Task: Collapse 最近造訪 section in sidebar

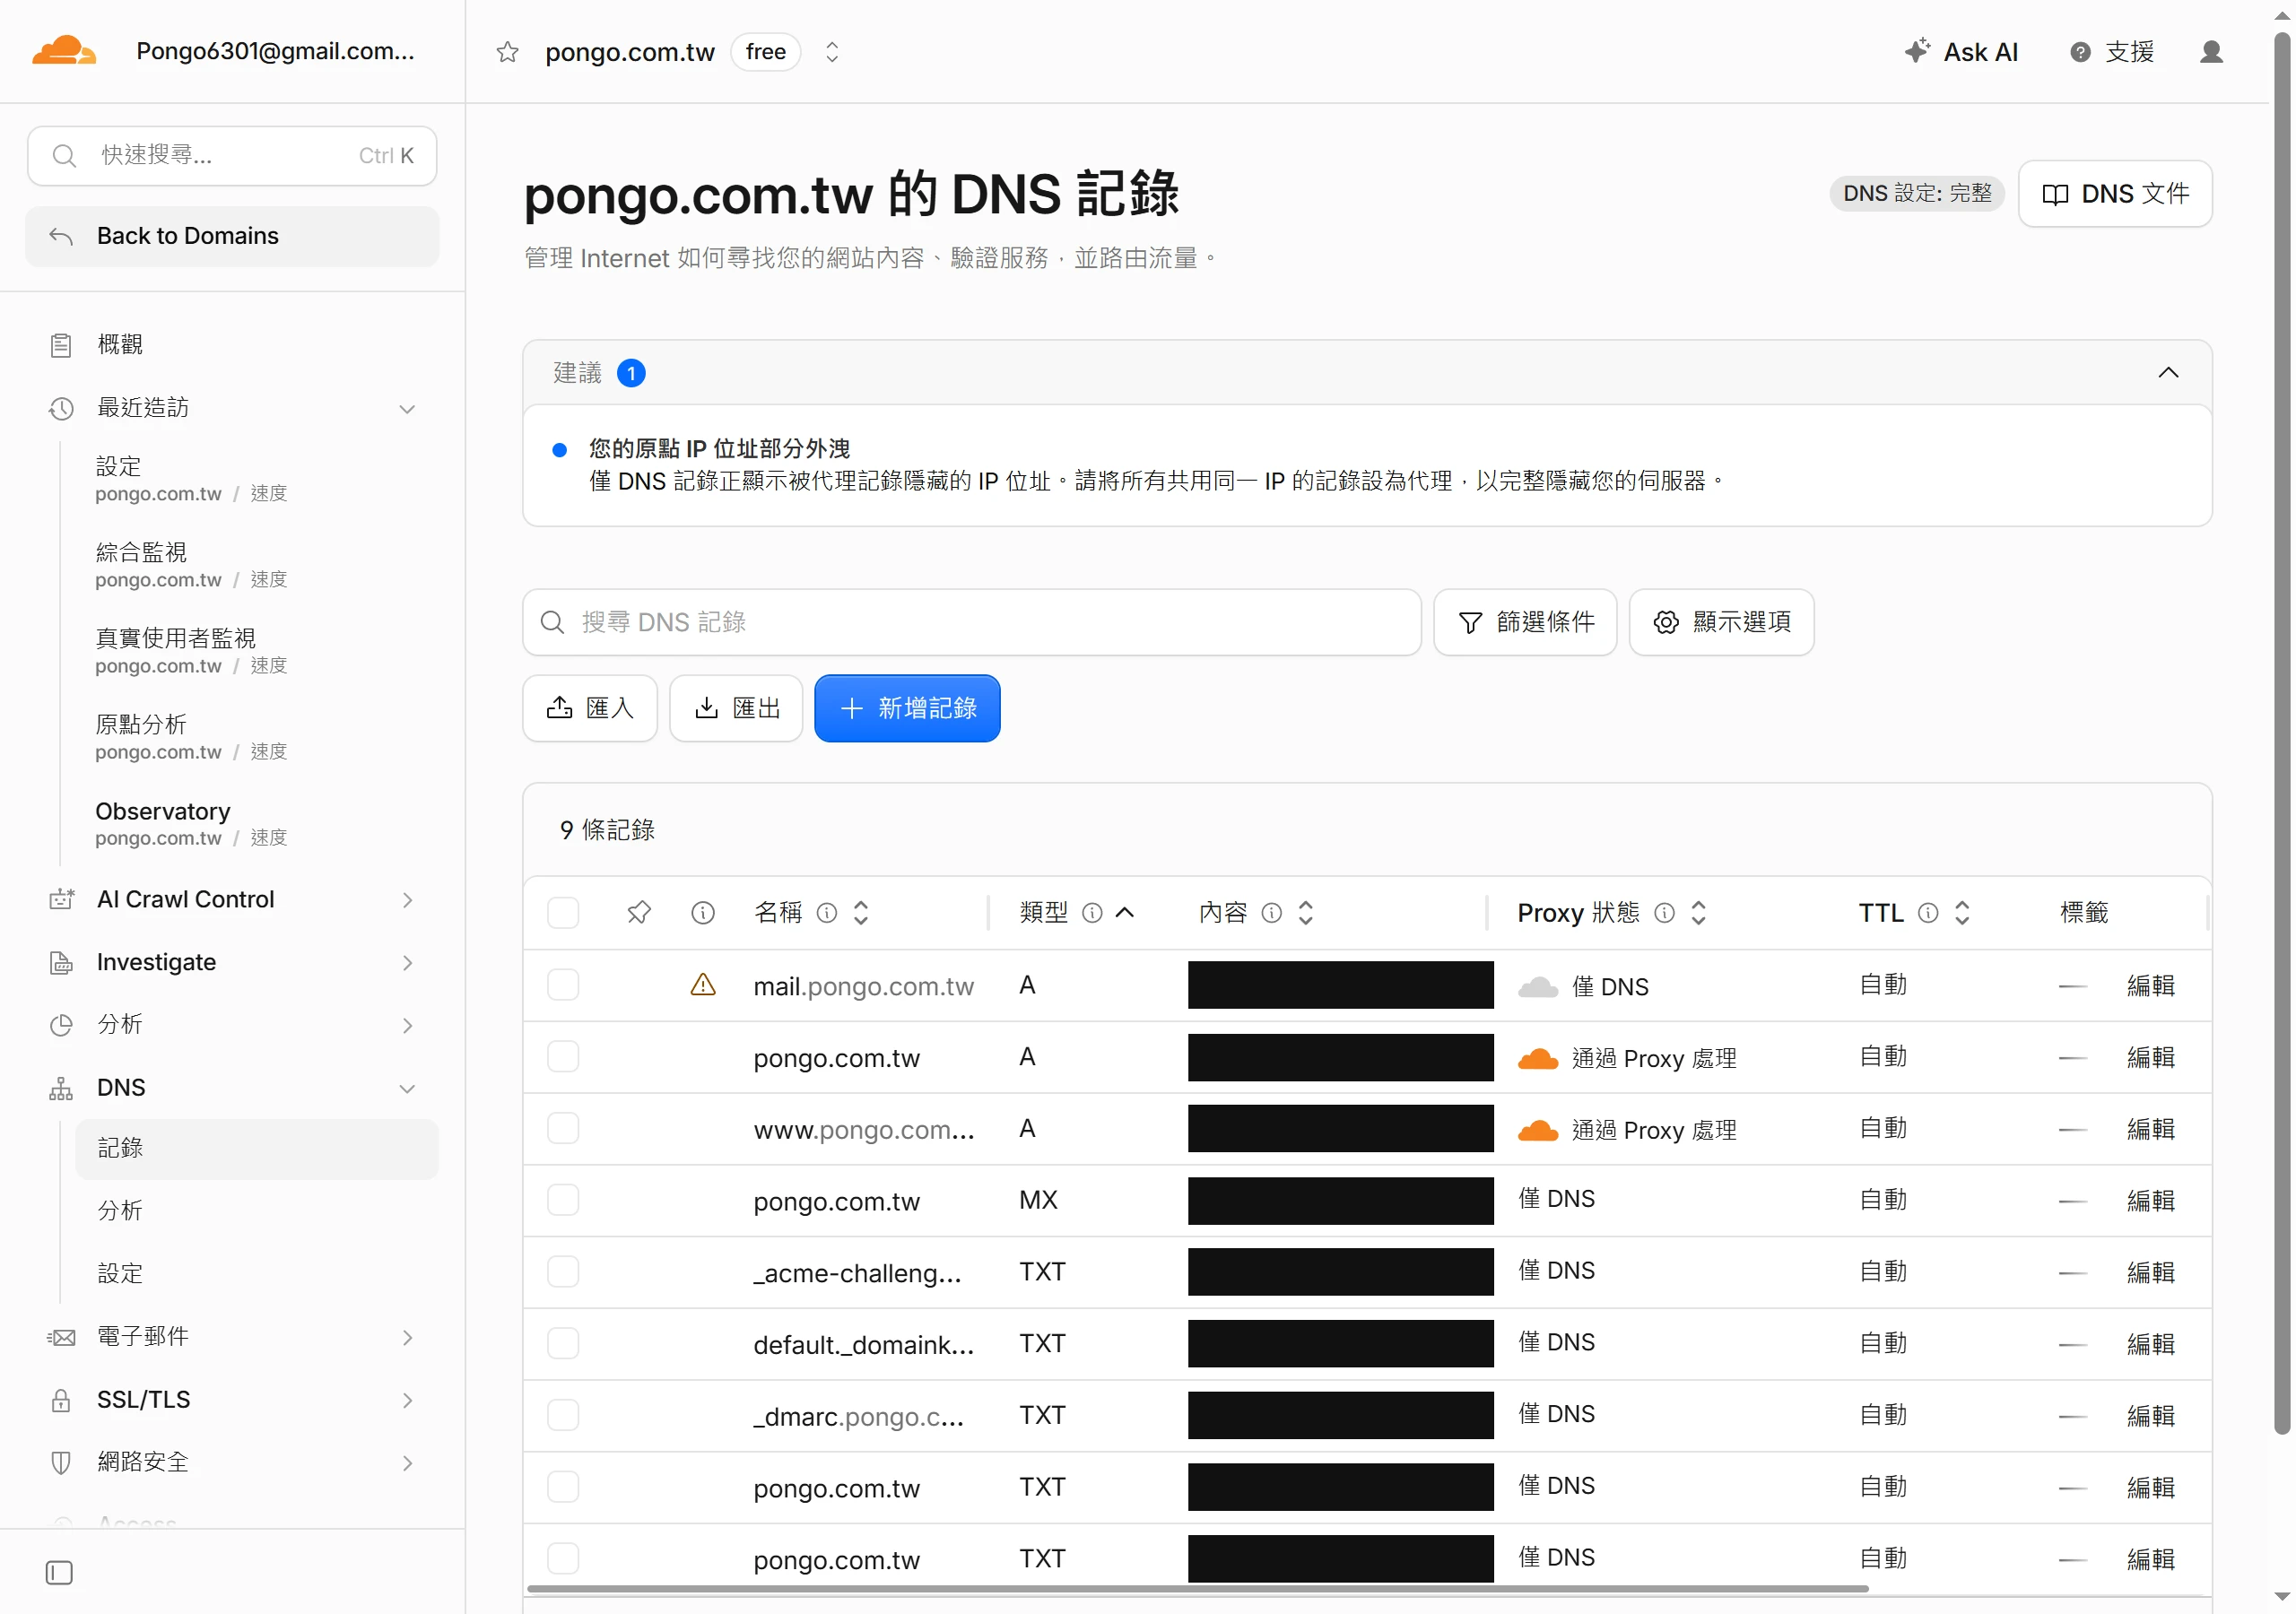Action: point(407,408)
